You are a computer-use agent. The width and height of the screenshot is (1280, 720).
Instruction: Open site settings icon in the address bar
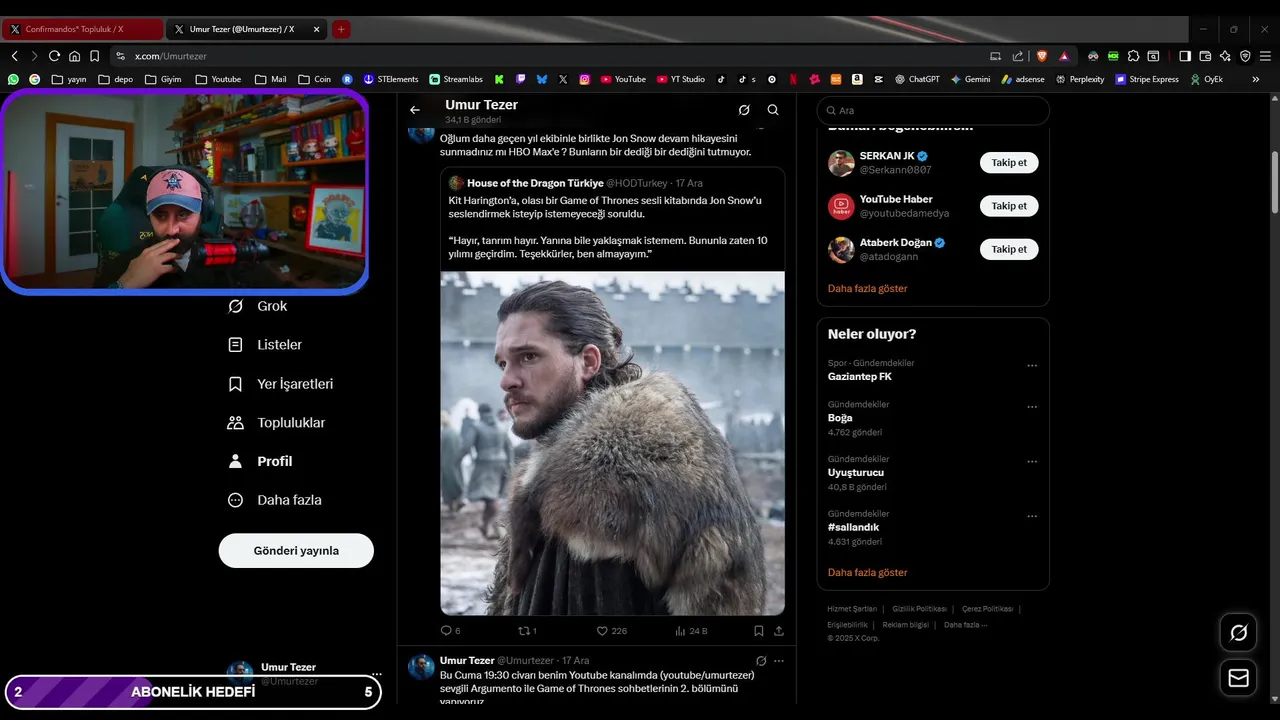[121, 56]
